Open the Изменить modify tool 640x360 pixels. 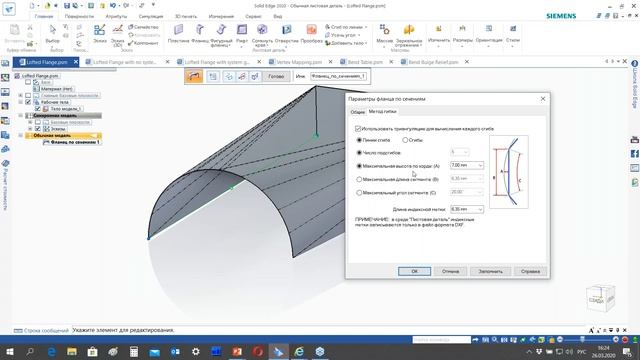pos(439,35)
